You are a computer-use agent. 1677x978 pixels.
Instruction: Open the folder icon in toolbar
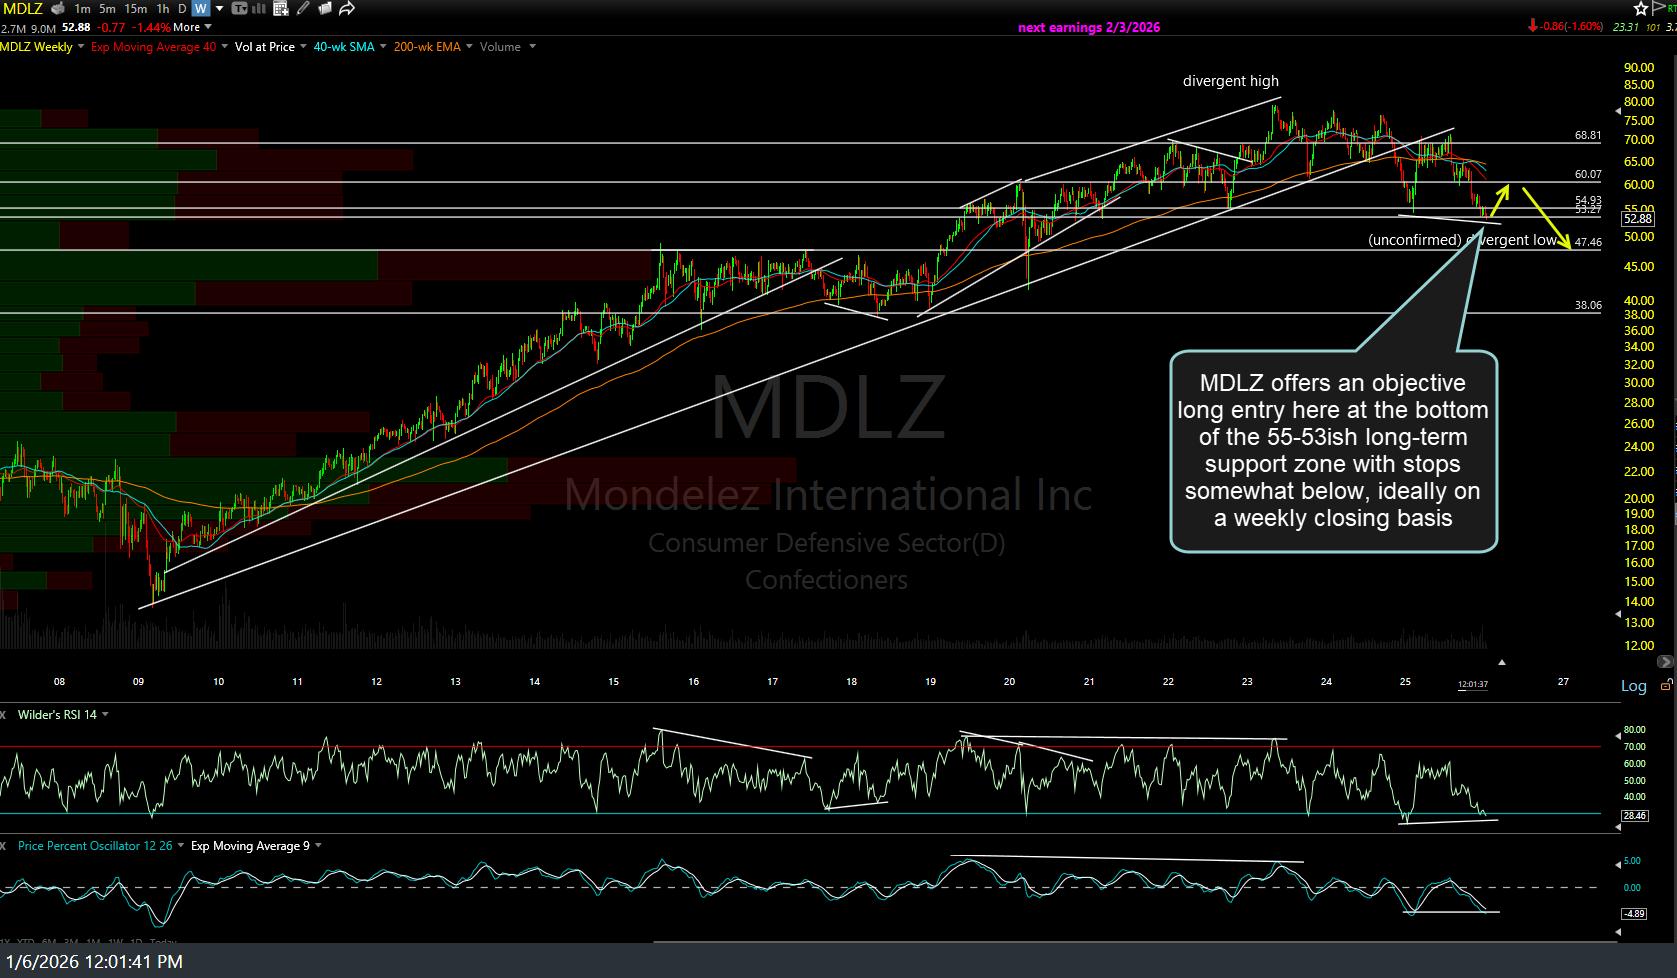(324, 9)
